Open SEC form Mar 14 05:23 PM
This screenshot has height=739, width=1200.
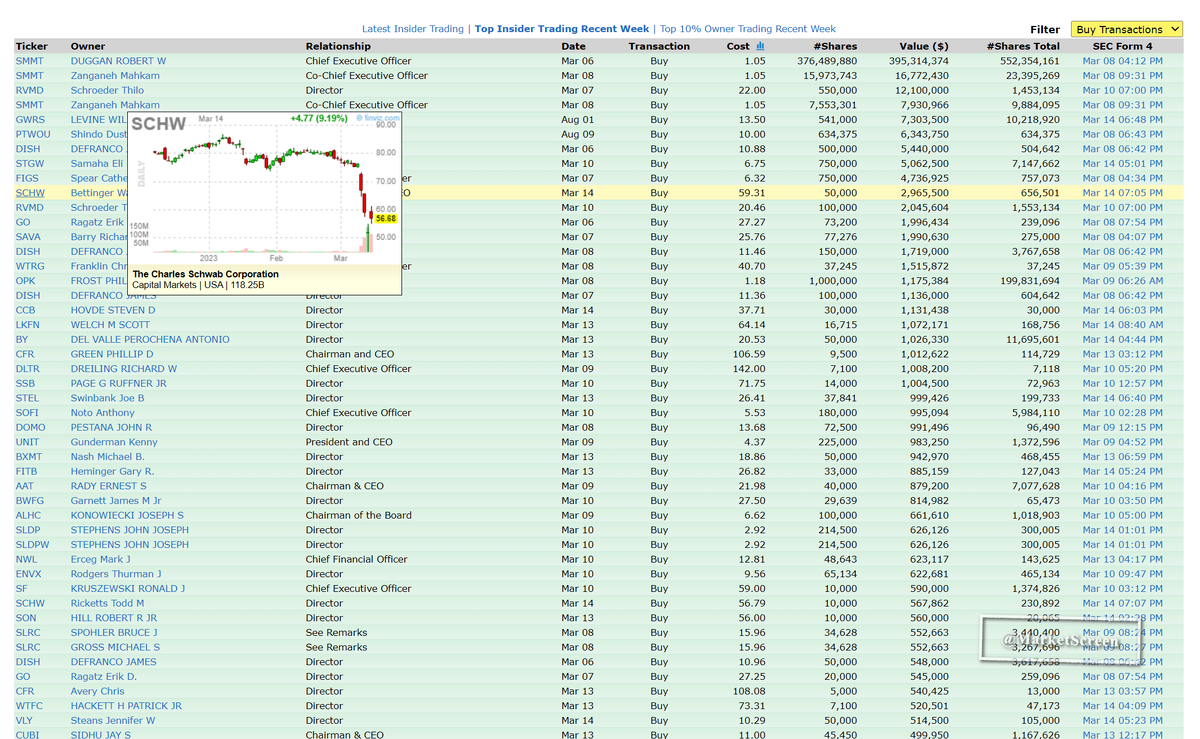(x=1122, y=720)
